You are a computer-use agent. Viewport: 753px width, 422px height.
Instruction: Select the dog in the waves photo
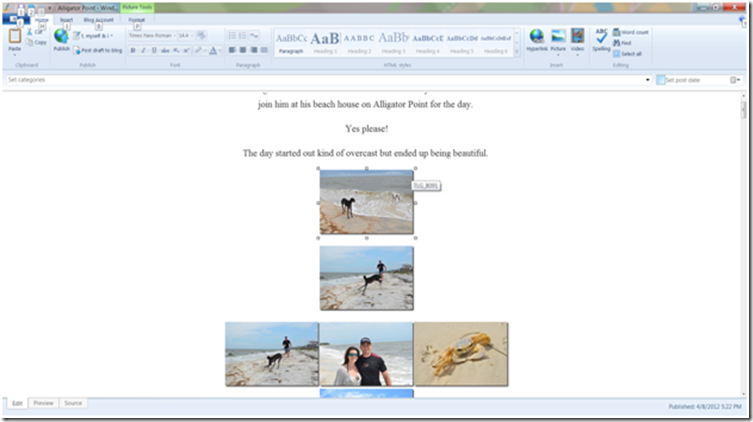(x=366, y=202)
